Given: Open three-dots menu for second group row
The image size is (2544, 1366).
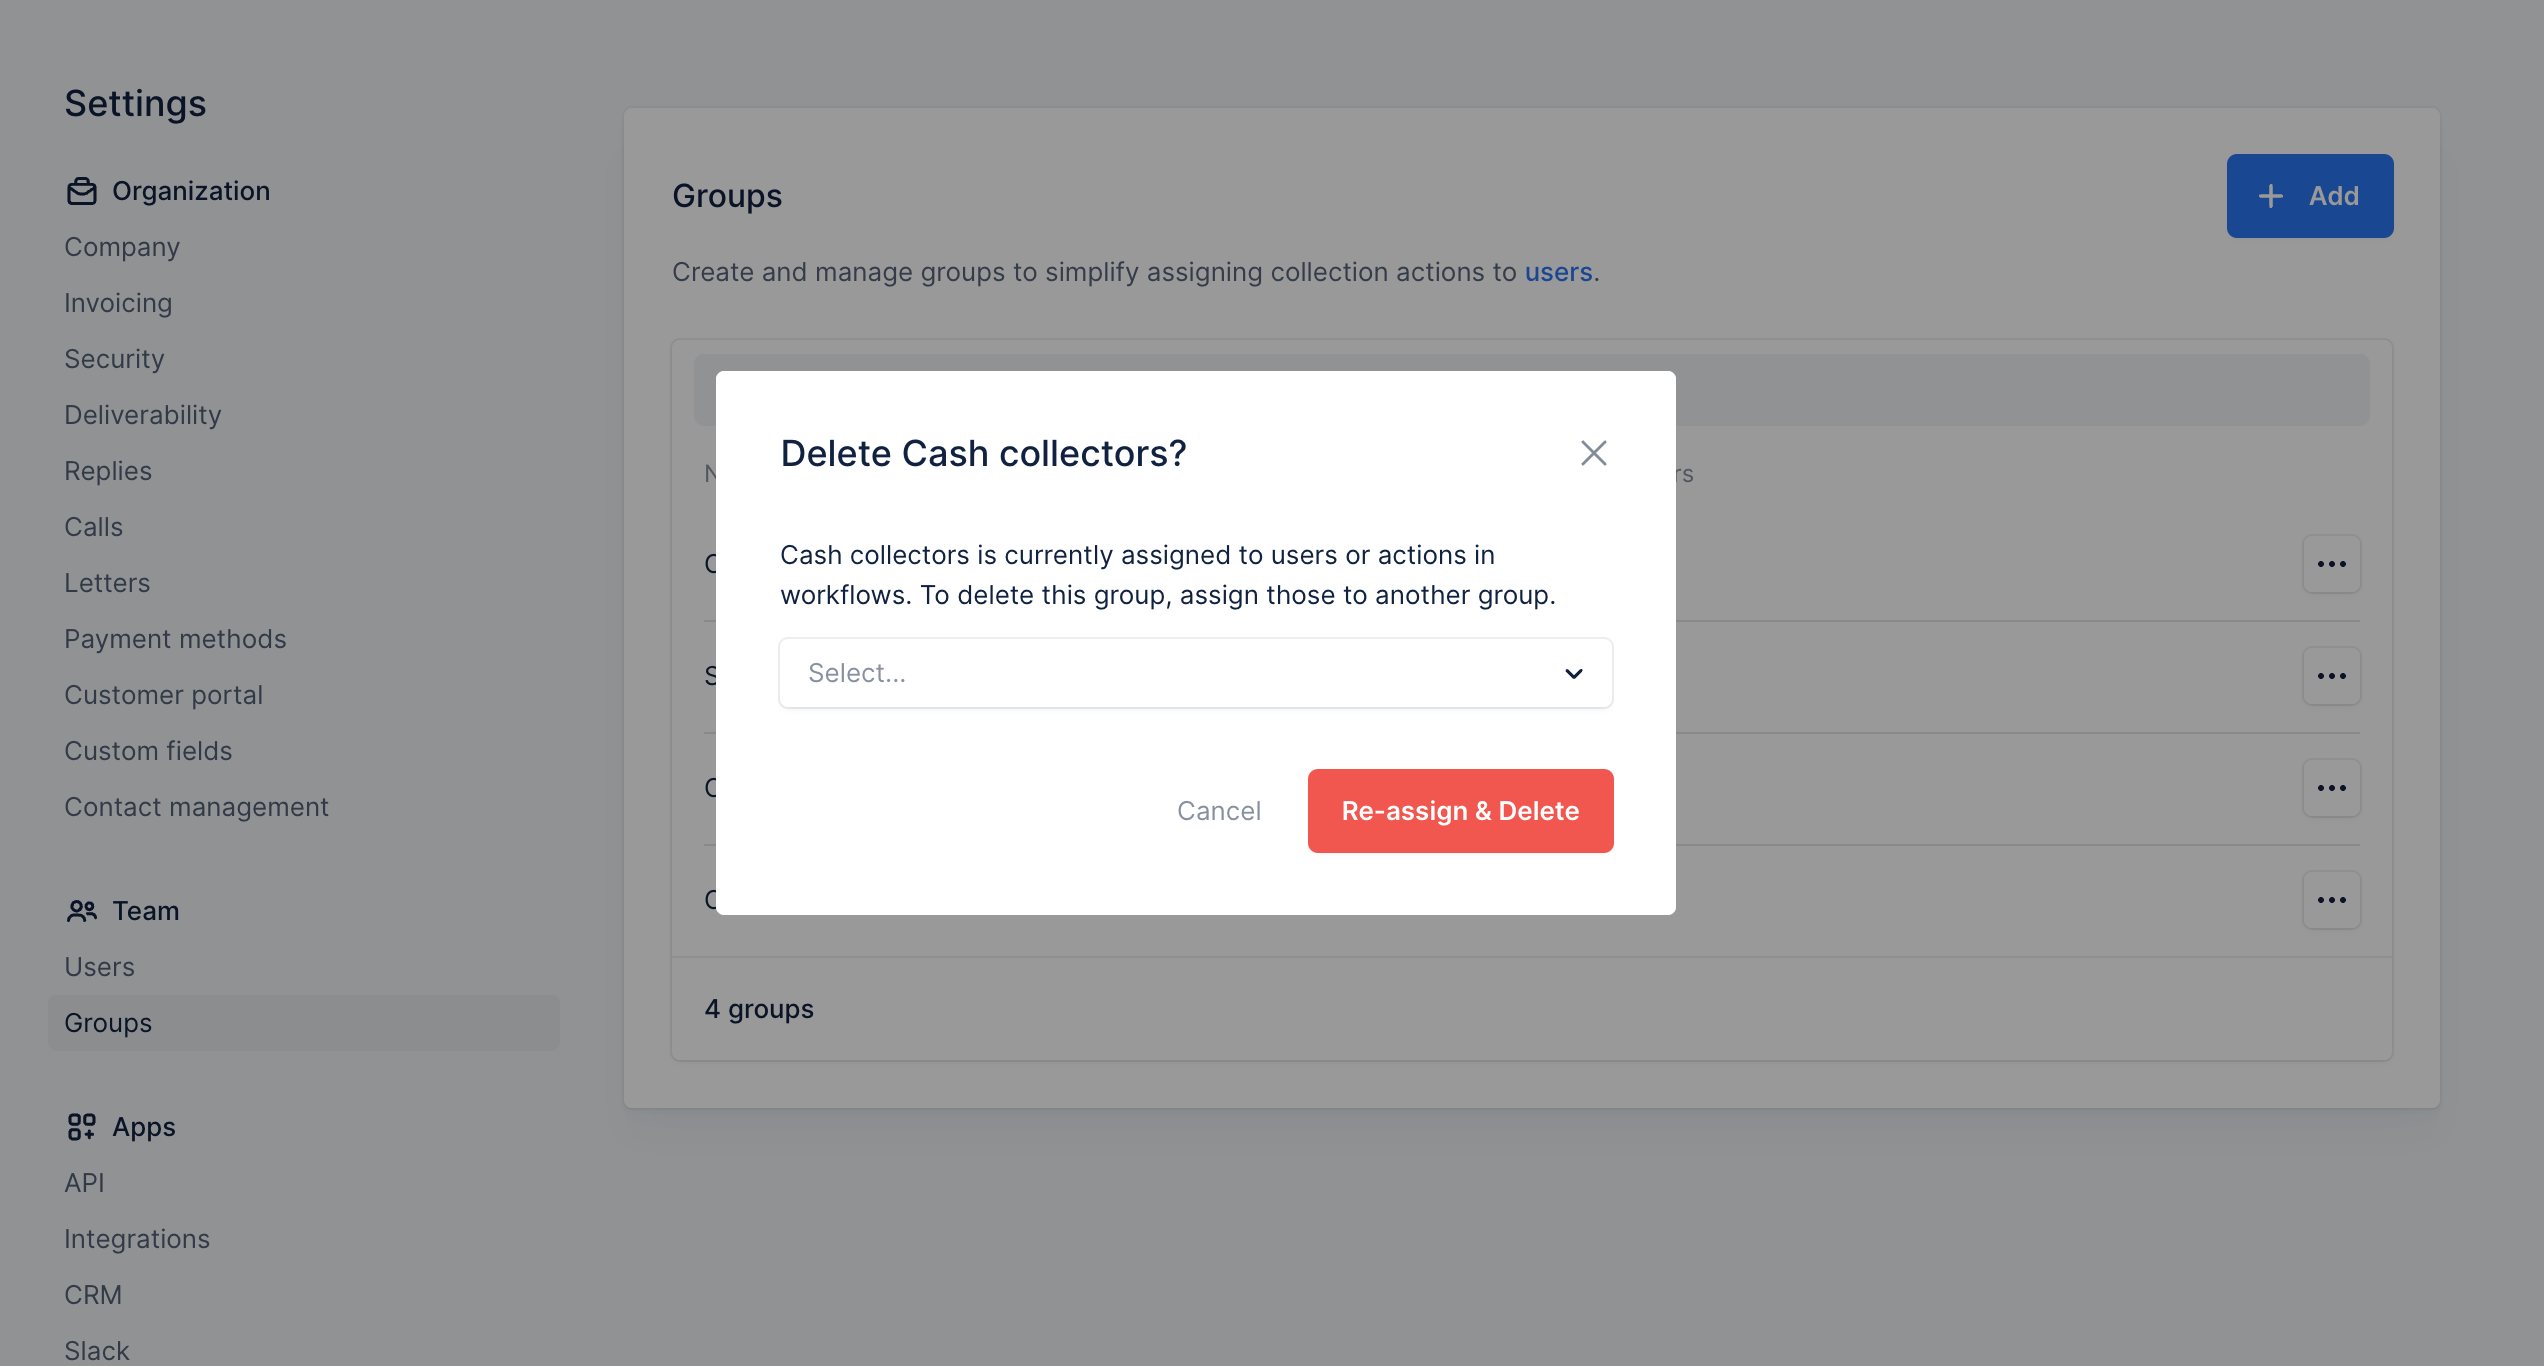Looking at the screenshot, I should point(2331,676).
